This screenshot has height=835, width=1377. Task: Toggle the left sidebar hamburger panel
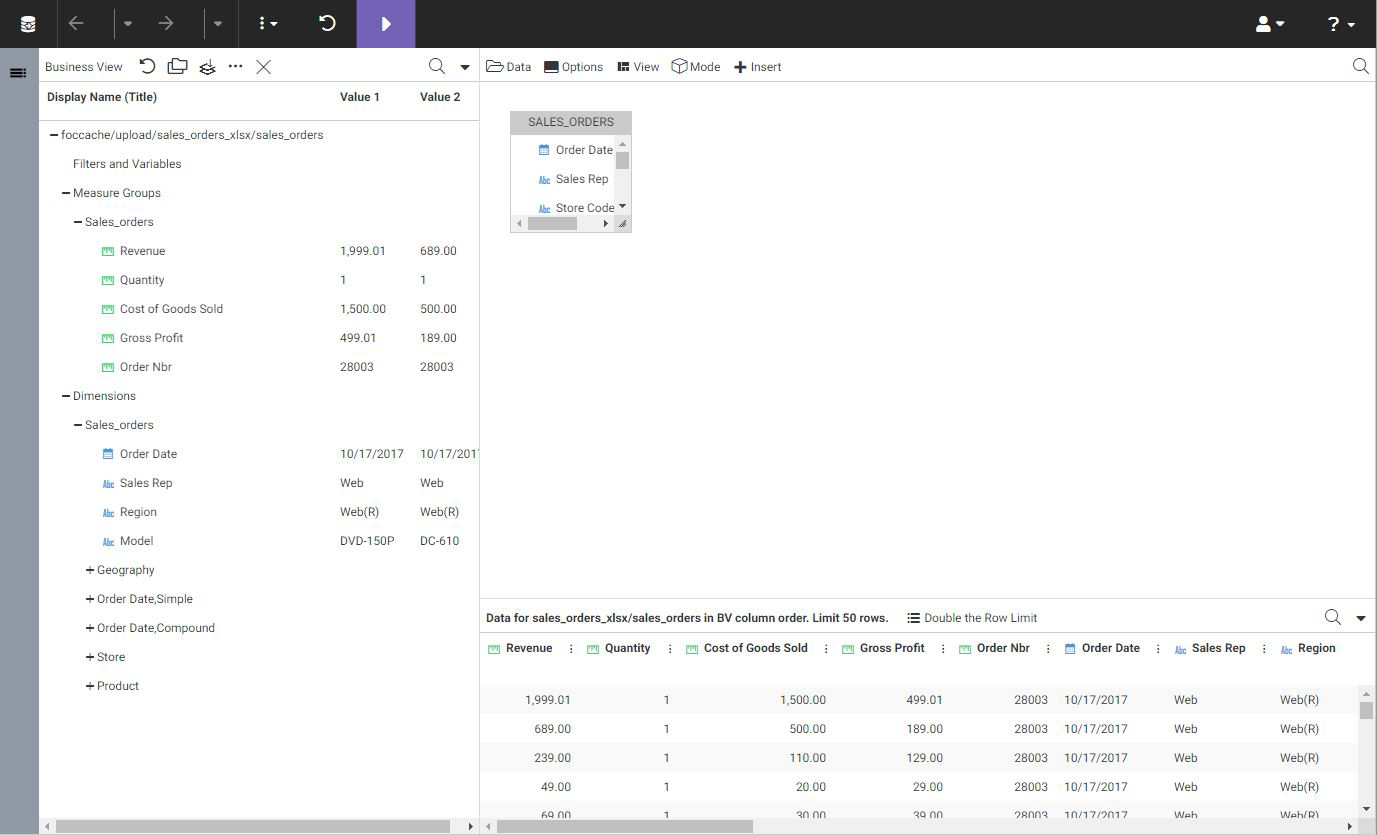point(18,73)
